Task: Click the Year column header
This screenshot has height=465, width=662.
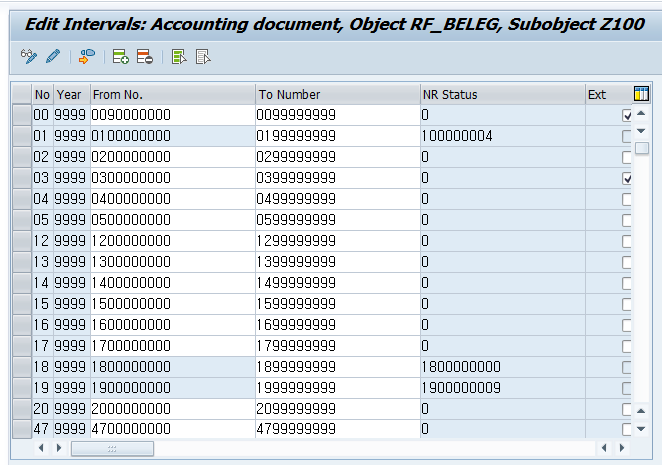Action: coord(72,94)
